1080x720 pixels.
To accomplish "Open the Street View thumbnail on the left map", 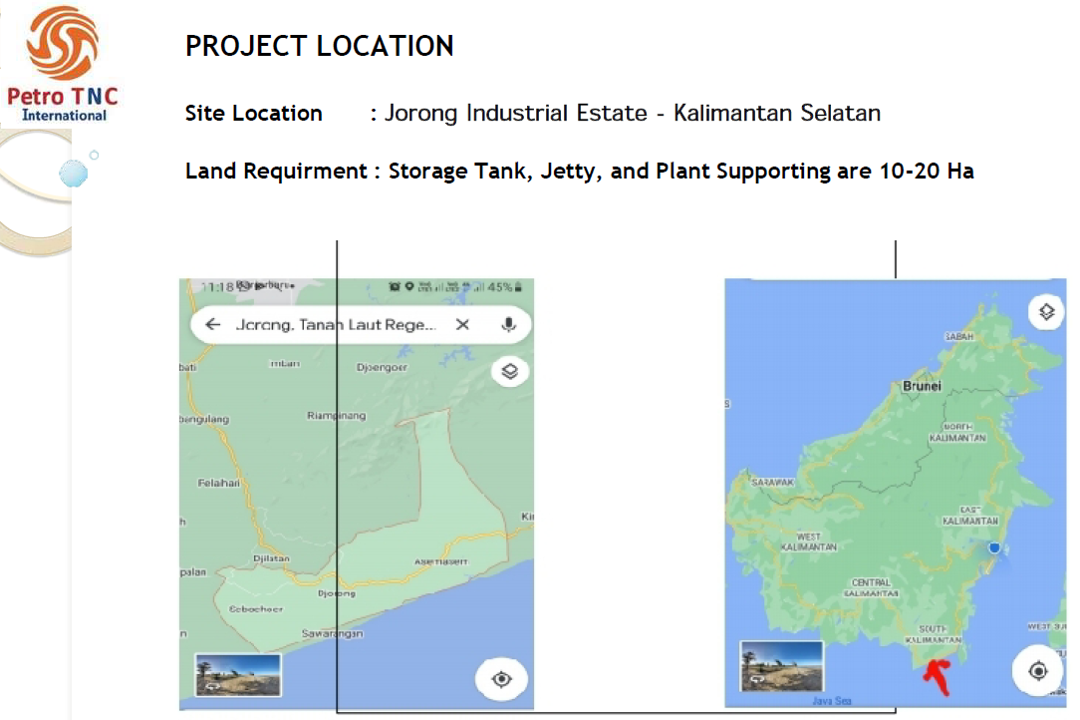I will (x=238, y=675).
